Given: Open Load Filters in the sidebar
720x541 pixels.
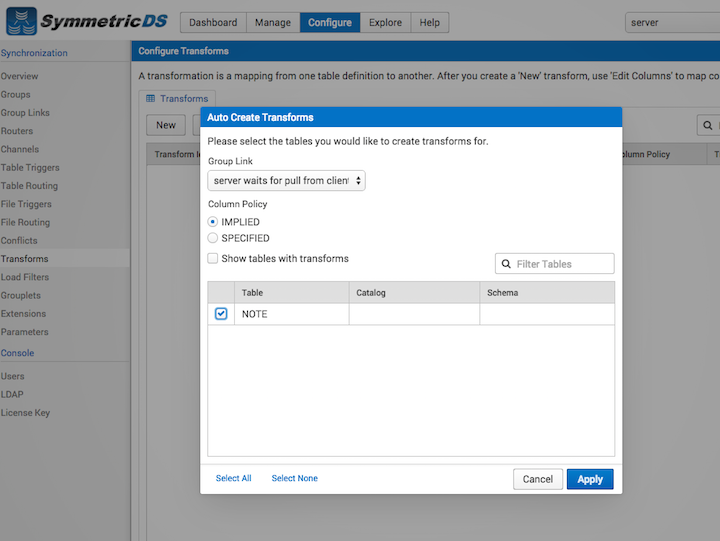Looking at the screenshot, I should [25, 277].
